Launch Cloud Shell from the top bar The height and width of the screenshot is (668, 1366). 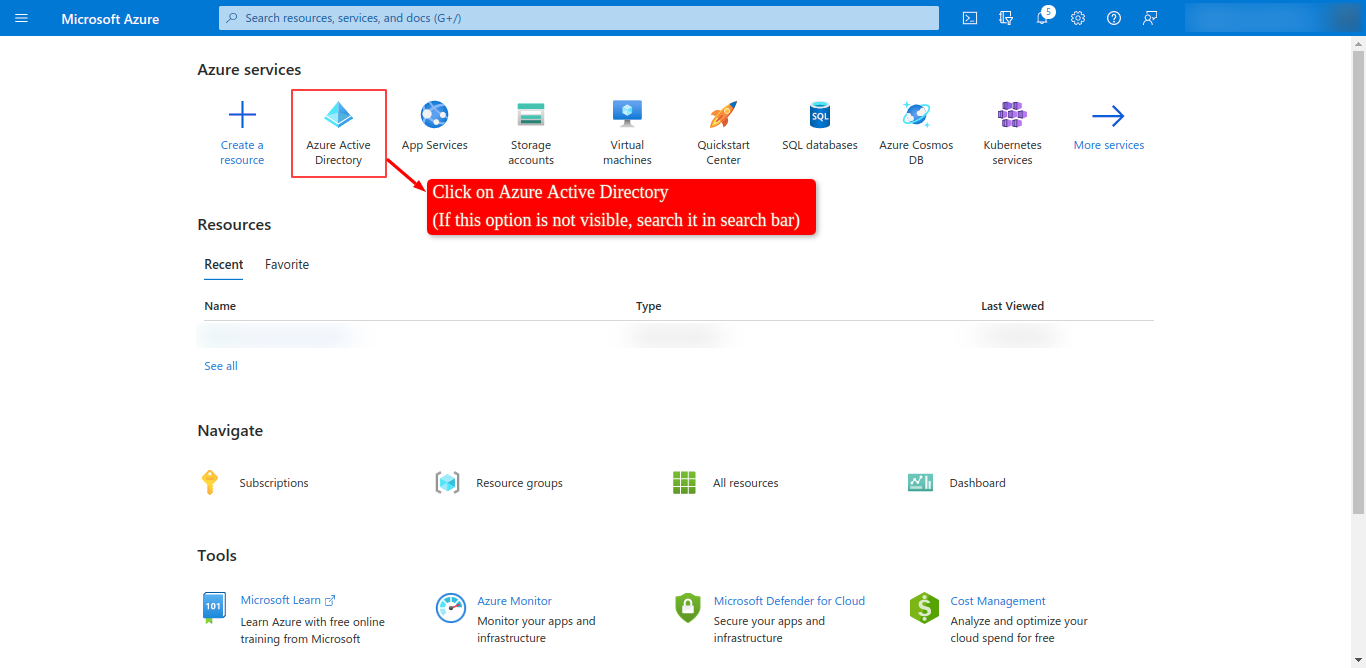point(970,18)
